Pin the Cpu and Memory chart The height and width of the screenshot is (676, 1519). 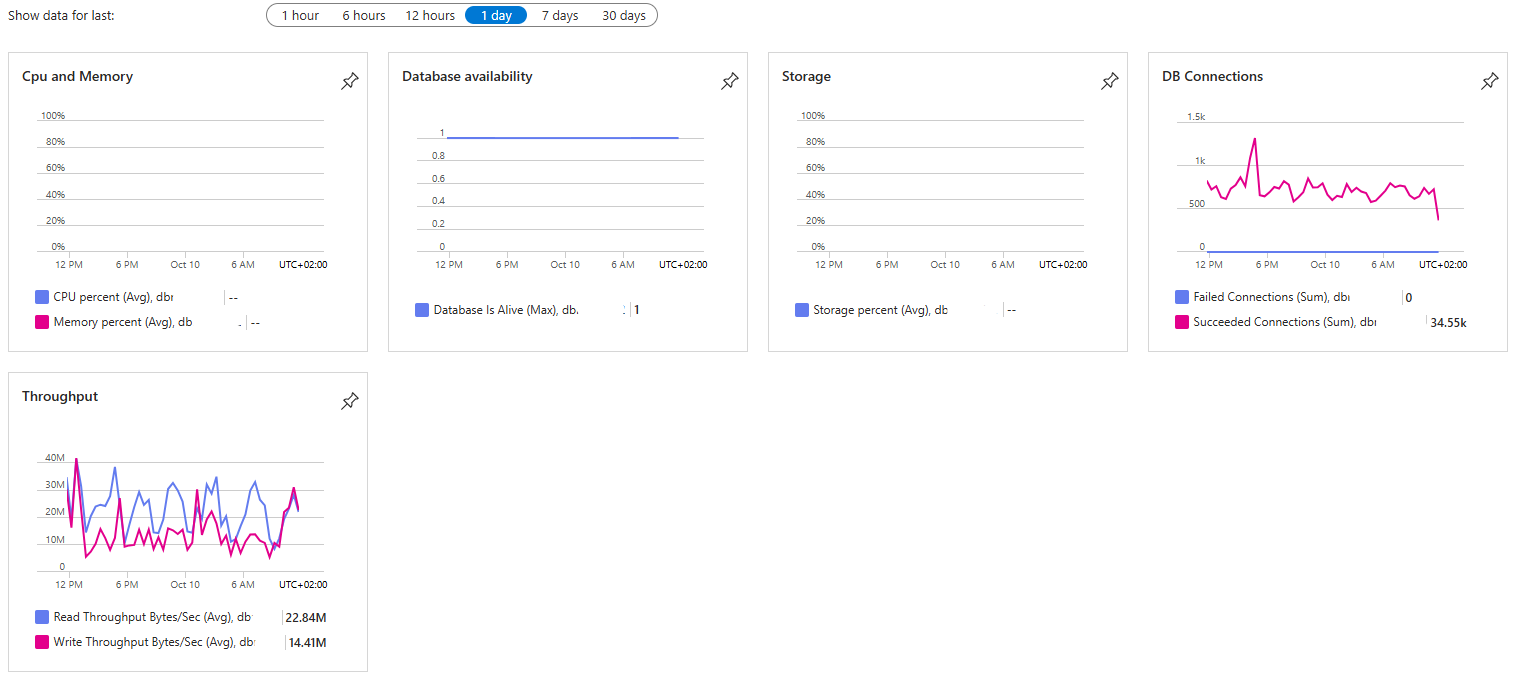(349, 82)
